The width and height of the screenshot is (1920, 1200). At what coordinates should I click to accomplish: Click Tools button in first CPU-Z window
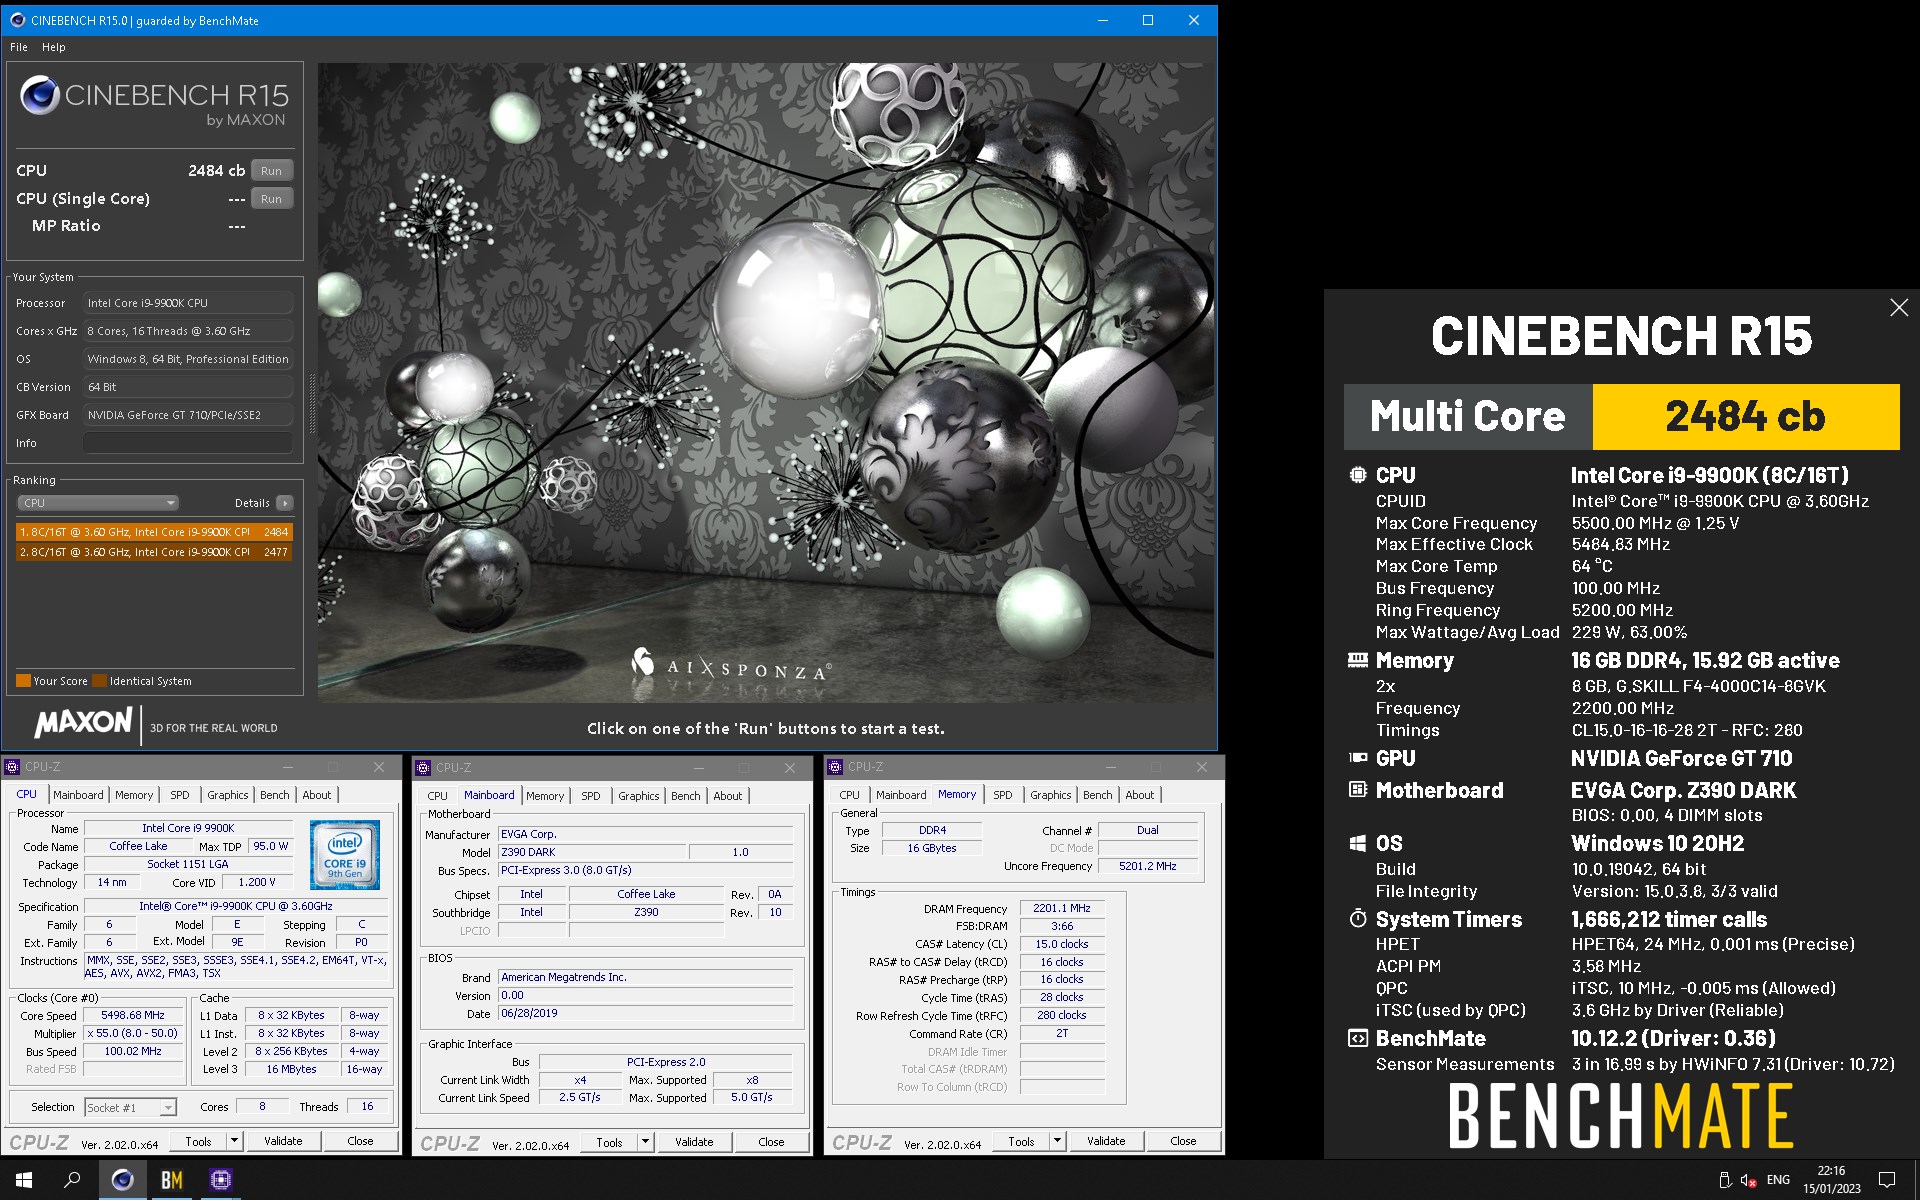[198, 1141]
